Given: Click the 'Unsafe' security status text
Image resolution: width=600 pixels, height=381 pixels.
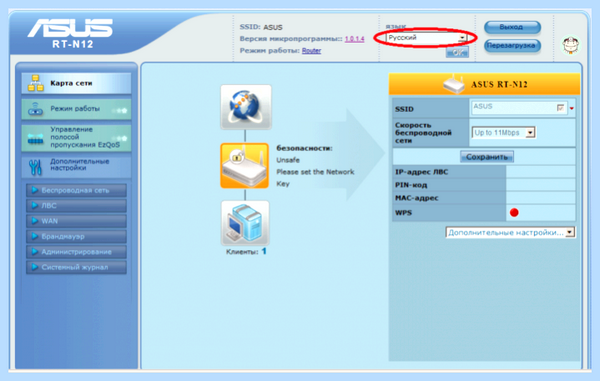Looking at the screenshot, I should click(x=288, y=160).
